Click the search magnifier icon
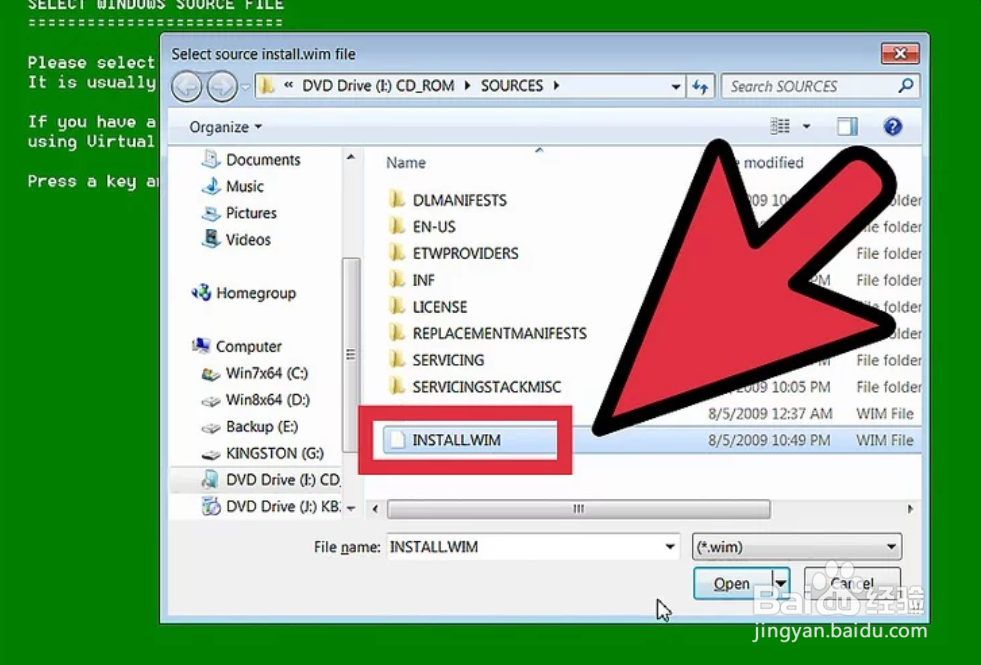The width and height of the screenshot is (981, 665). [x=905, y=86]
